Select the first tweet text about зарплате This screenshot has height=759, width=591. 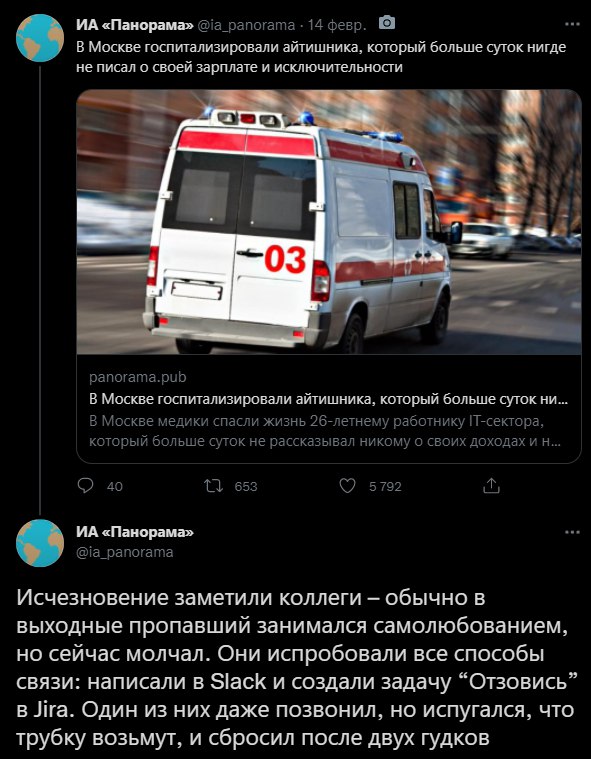(x=321, y=57)
